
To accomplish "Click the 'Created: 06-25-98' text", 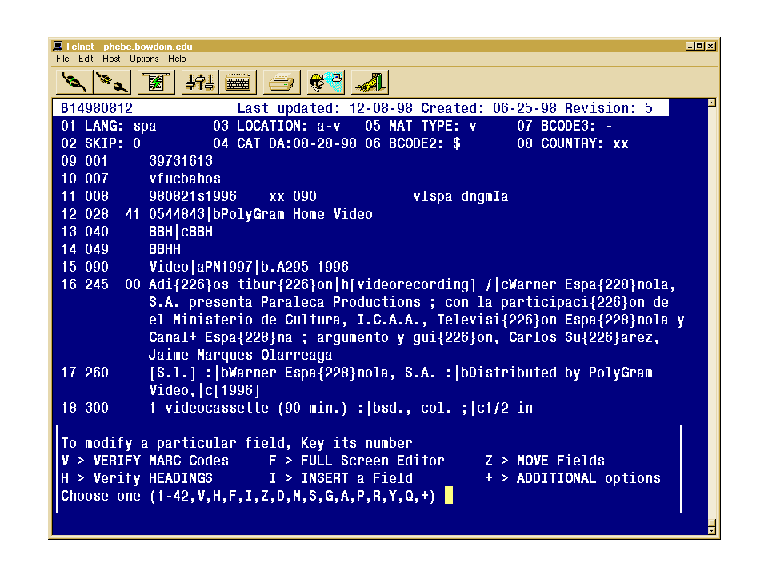I will click(488, 108).
